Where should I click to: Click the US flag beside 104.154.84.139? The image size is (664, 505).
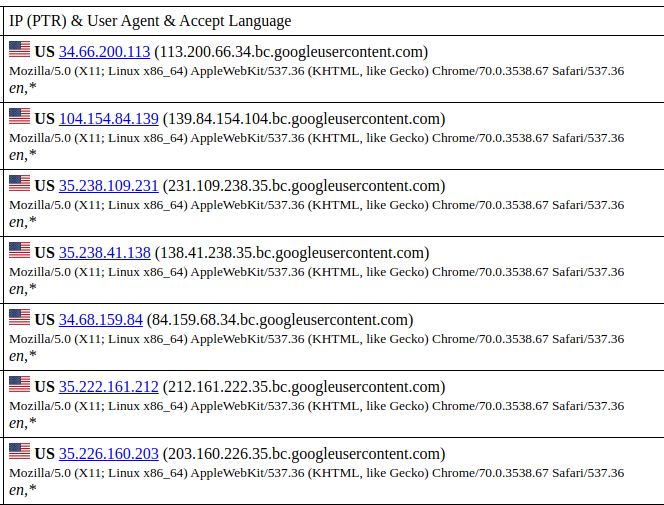pos(19,116)
